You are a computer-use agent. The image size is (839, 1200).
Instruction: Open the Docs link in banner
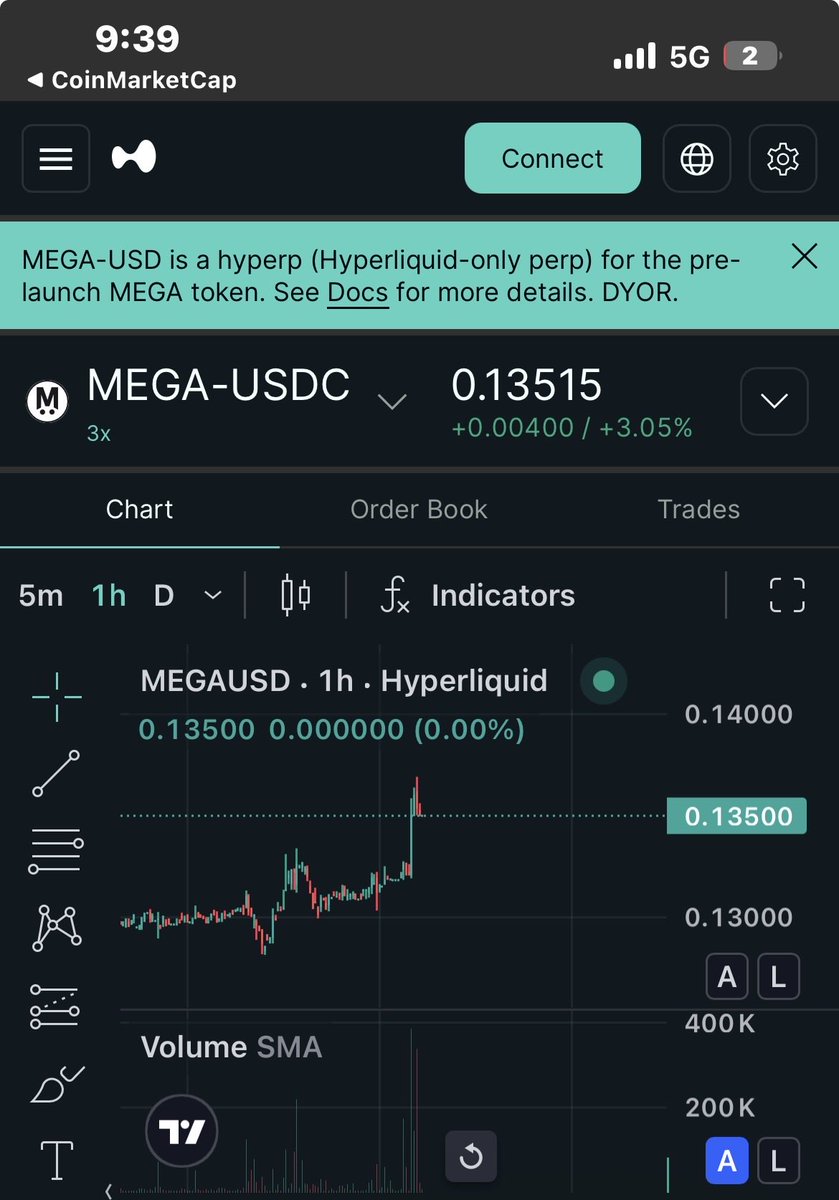click(357, 293)
